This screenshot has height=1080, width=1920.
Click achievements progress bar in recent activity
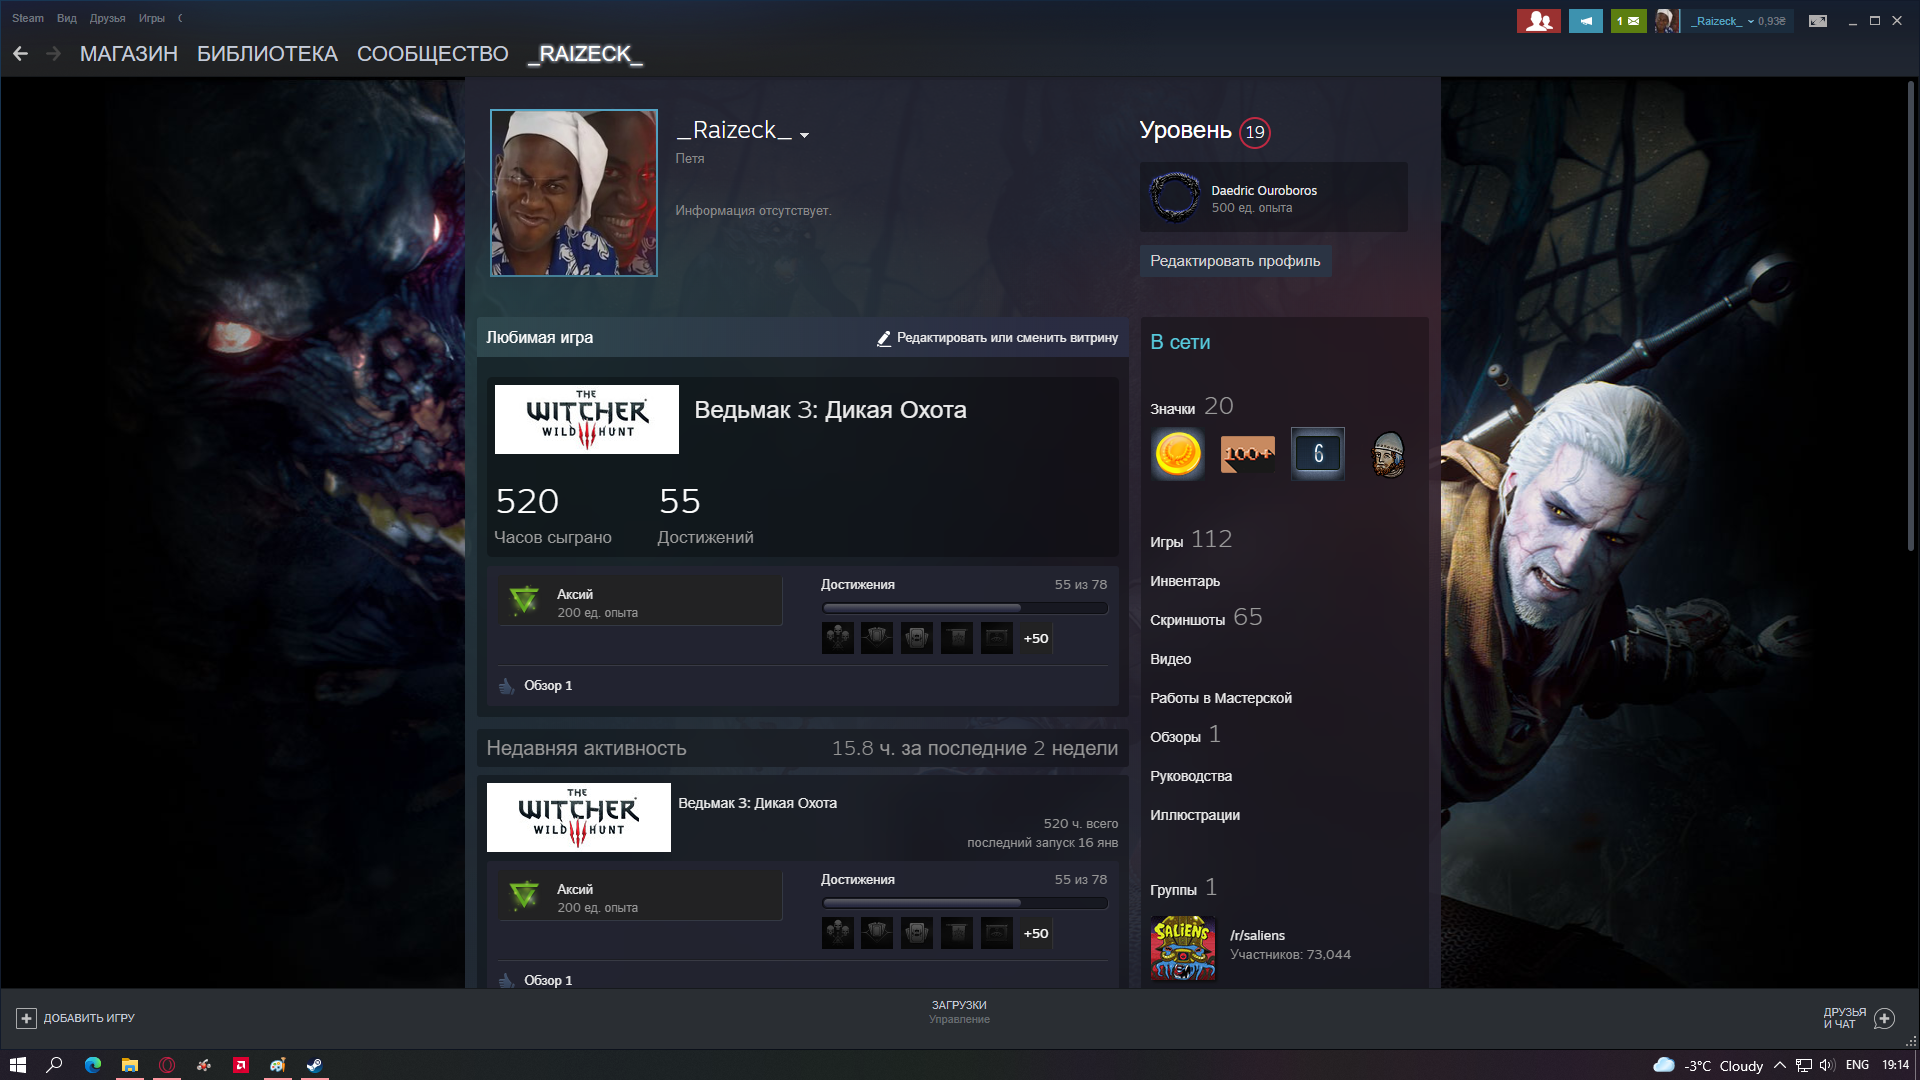tap(965, 902)
